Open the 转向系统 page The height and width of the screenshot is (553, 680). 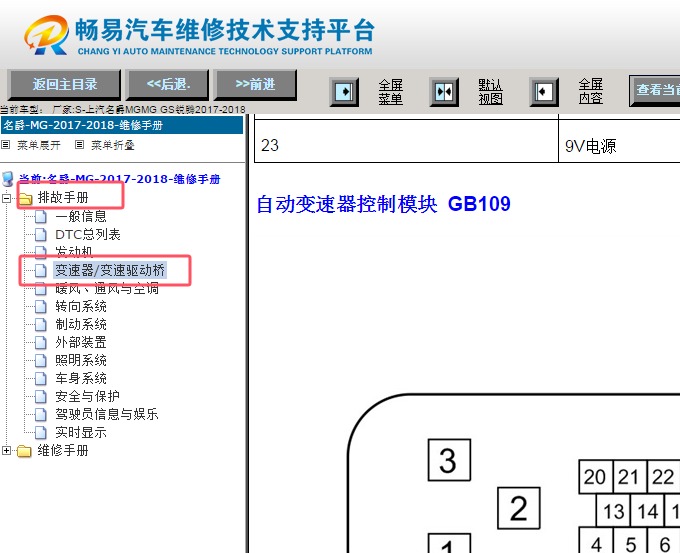[x=81, y=307]
